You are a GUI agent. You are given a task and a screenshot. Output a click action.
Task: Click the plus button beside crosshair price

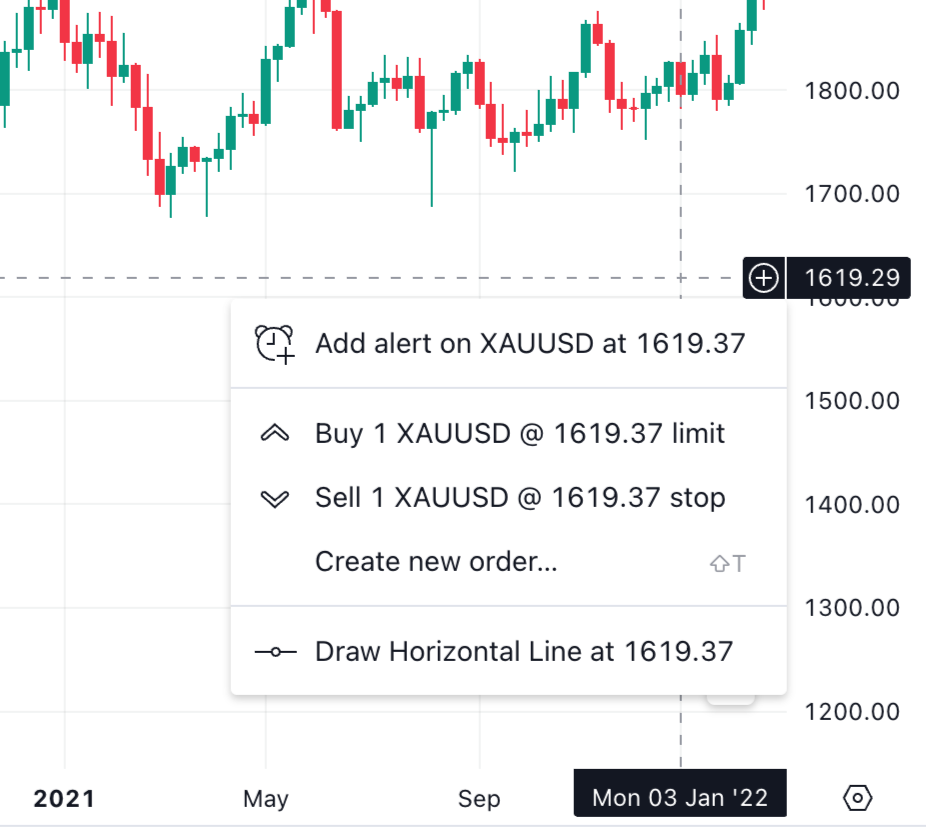pyautogui.click(x=764, y=278)
